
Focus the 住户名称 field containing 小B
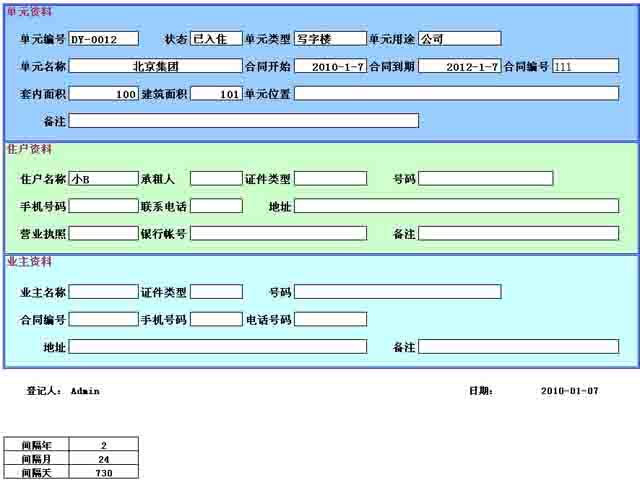tap(103, 179)
